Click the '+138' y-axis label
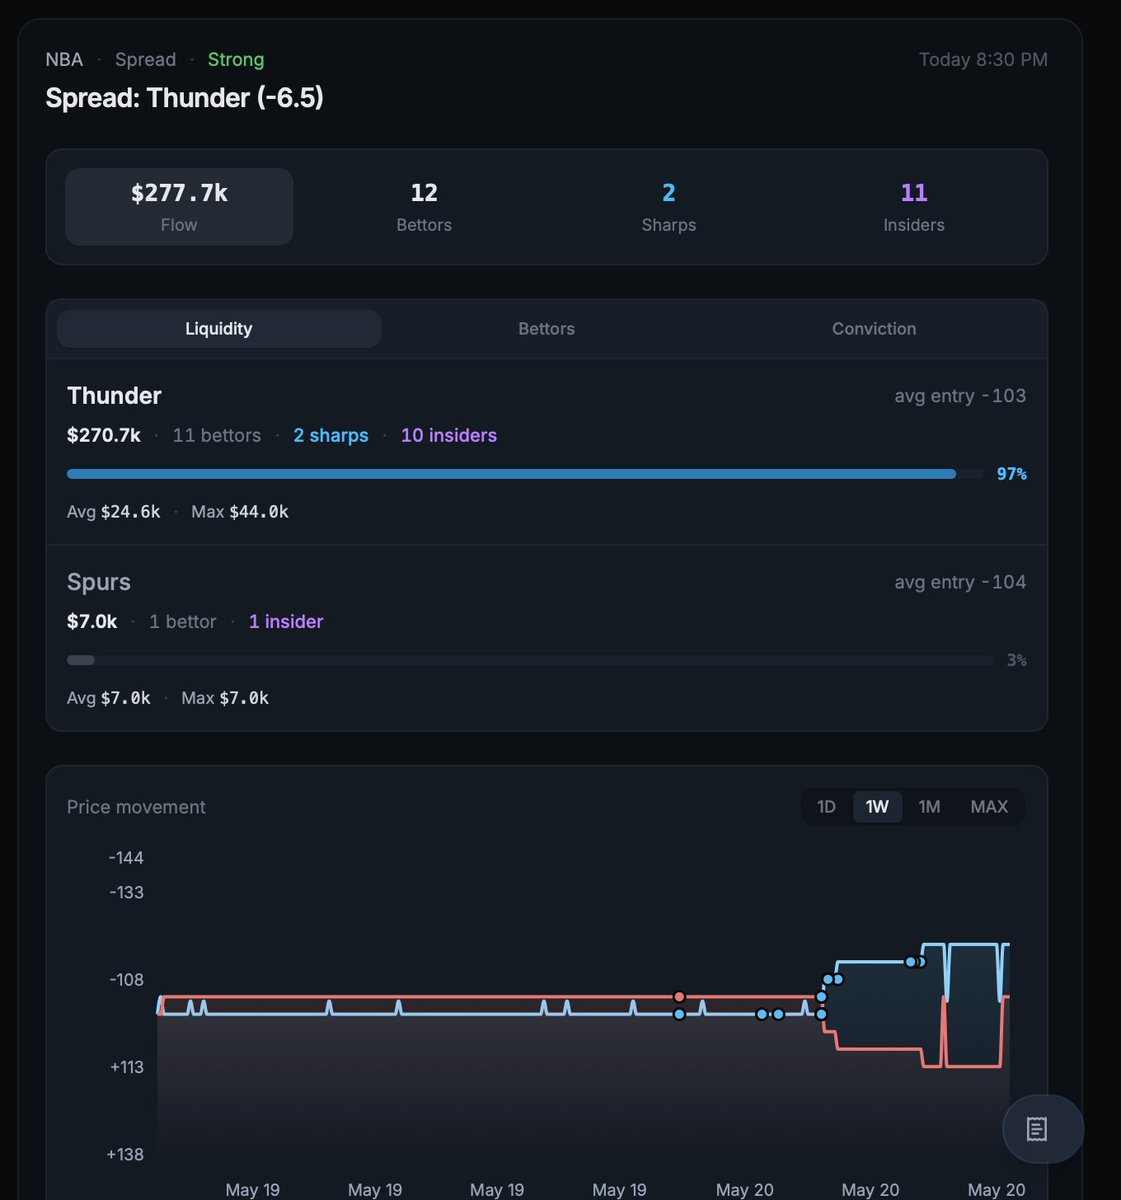The width and height of the screenshot is (1121, 1200). point(125,1154)
